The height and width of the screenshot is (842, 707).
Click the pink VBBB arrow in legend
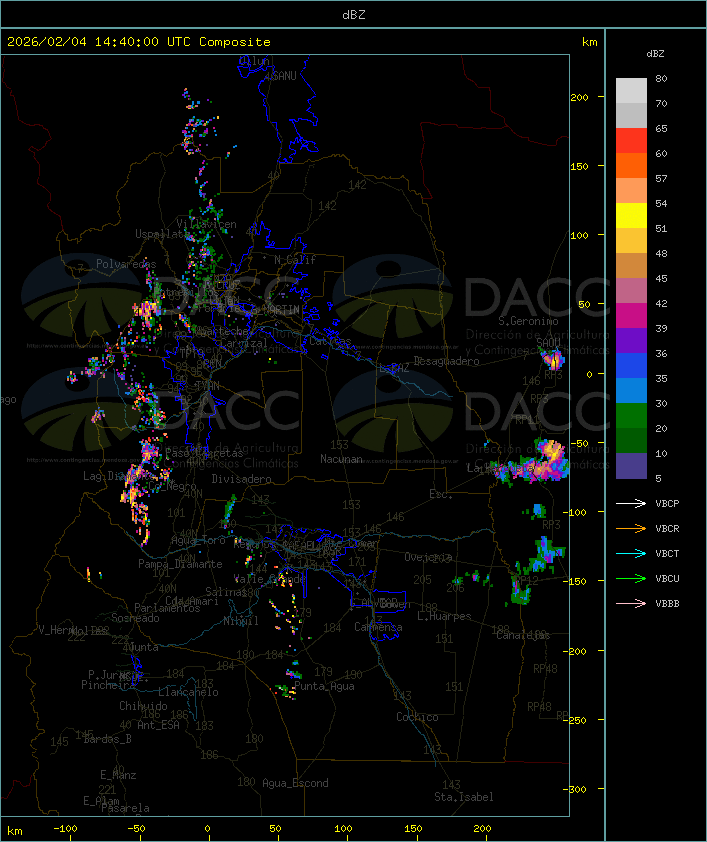point(631,604)
